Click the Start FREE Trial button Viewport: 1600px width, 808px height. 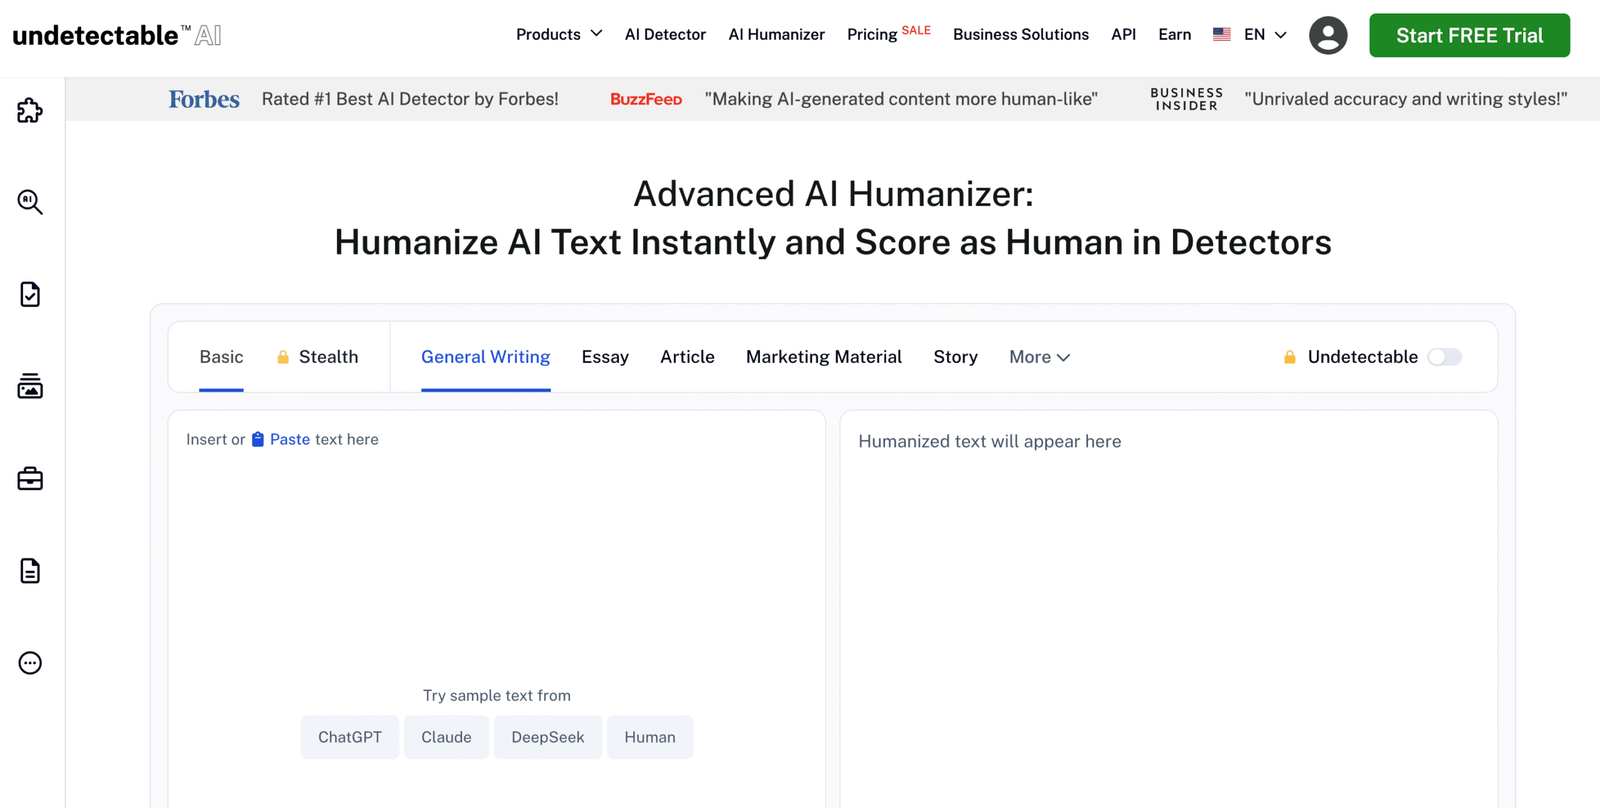tap(1469, 35)
